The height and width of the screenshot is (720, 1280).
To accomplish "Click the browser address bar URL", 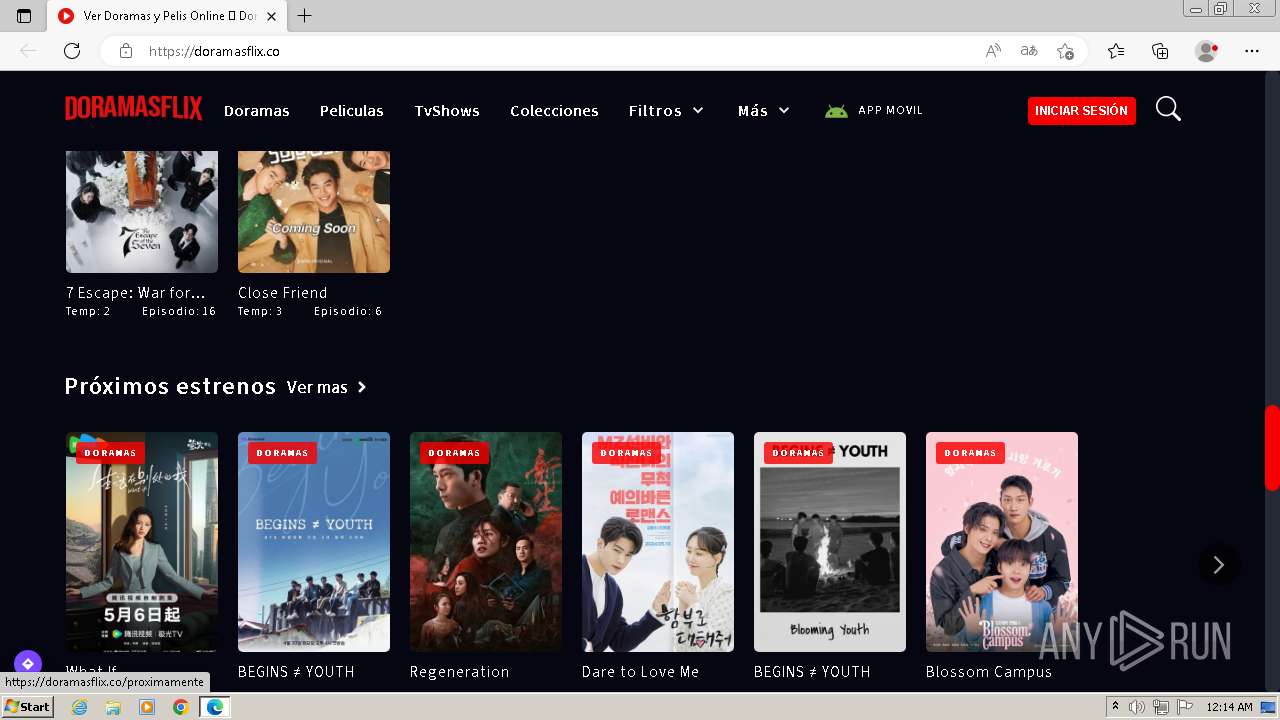I will click(x=214, y=51).
